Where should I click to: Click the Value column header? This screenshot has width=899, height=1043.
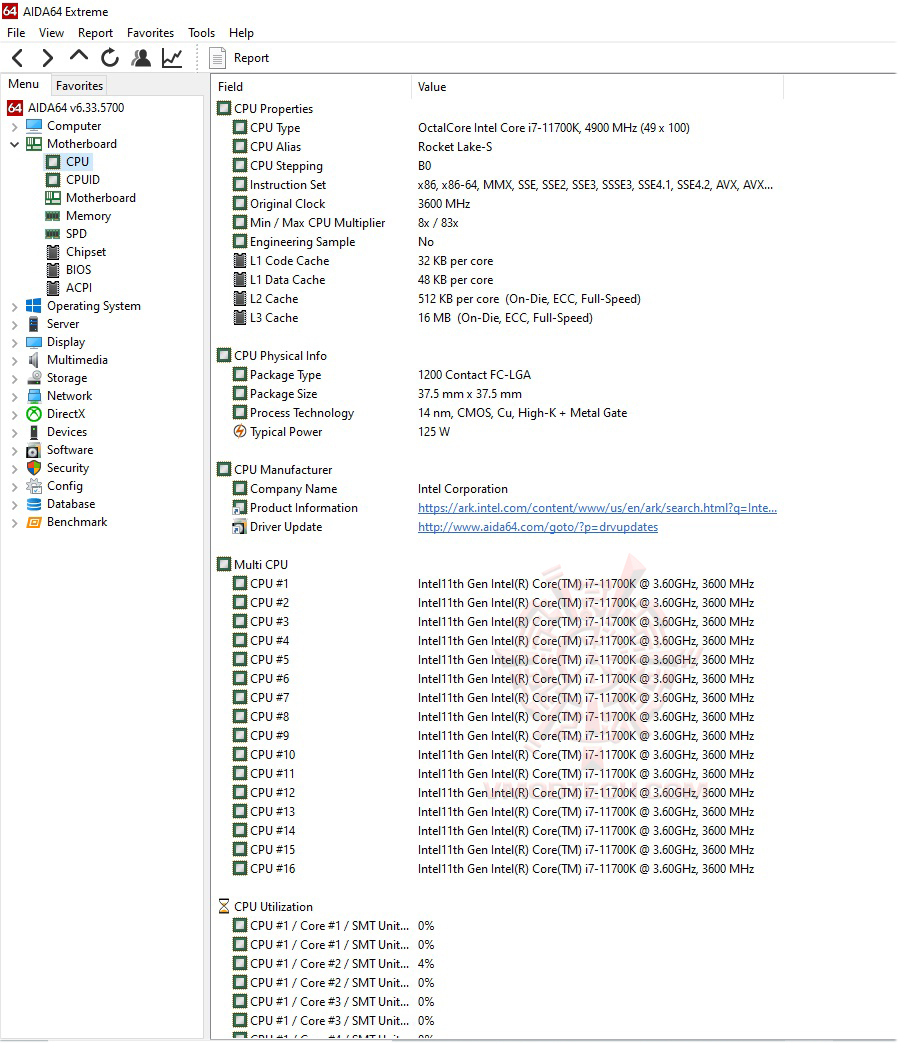597,86
